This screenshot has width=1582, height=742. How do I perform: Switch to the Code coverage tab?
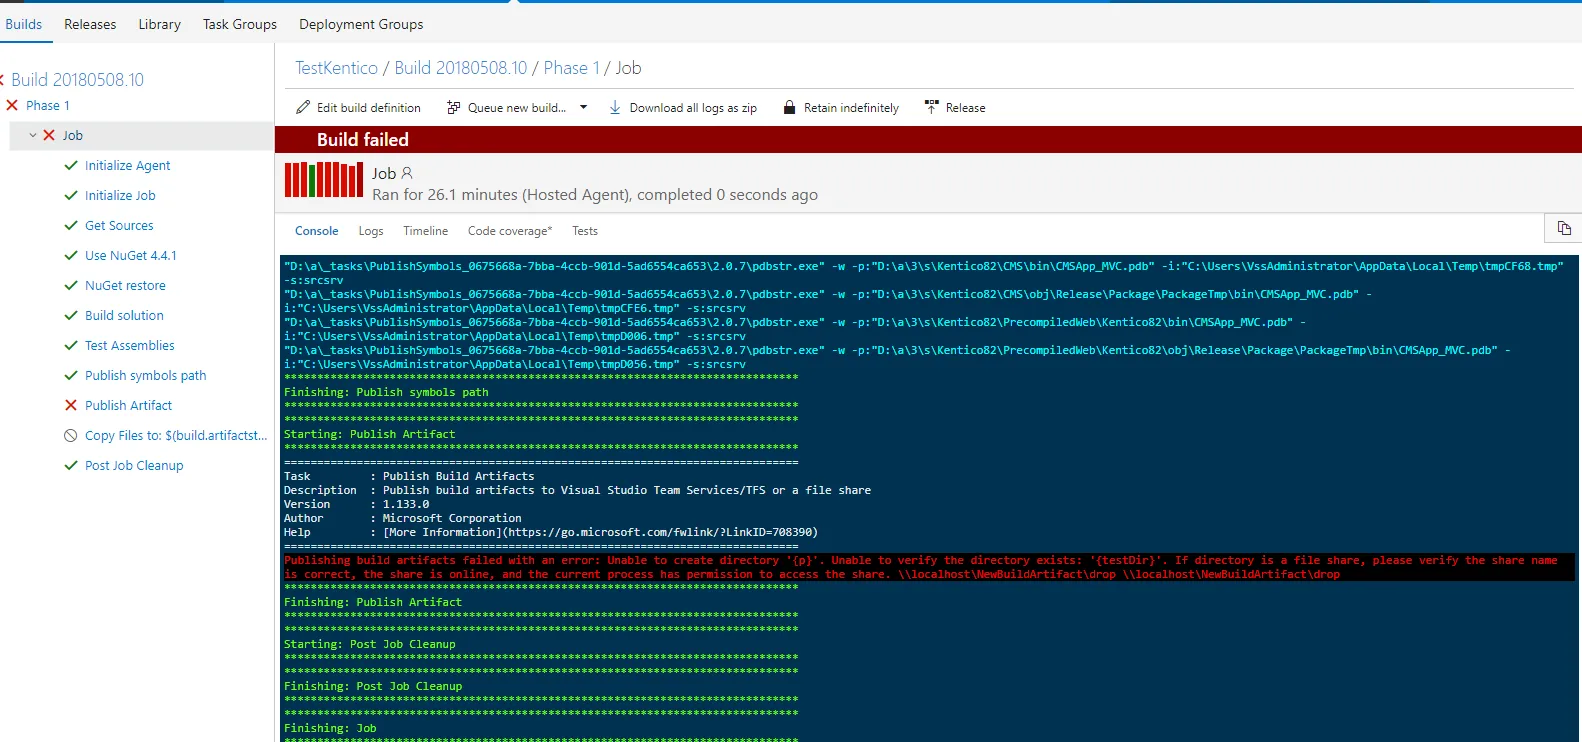(x=510, y=231)
